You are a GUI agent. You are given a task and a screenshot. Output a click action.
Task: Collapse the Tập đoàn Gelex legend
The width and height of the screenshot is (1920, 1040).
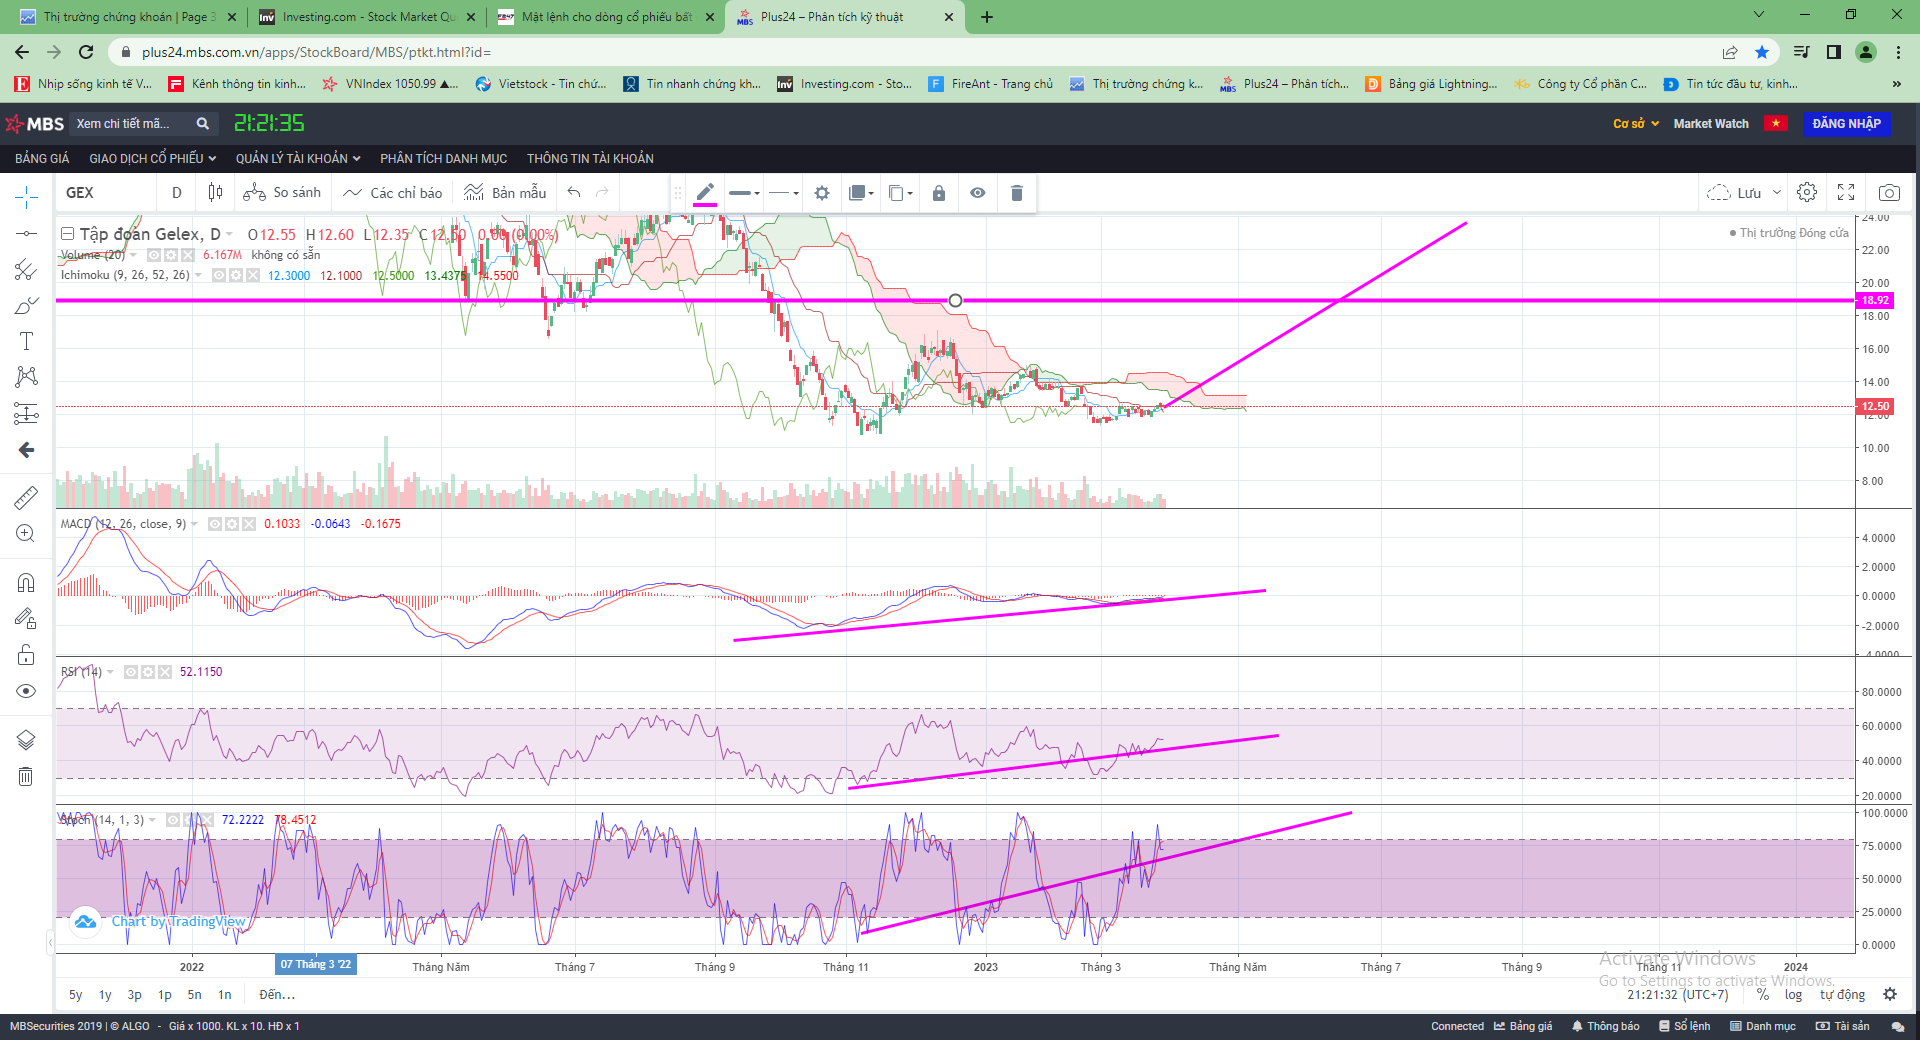click(x=67, y=234)
